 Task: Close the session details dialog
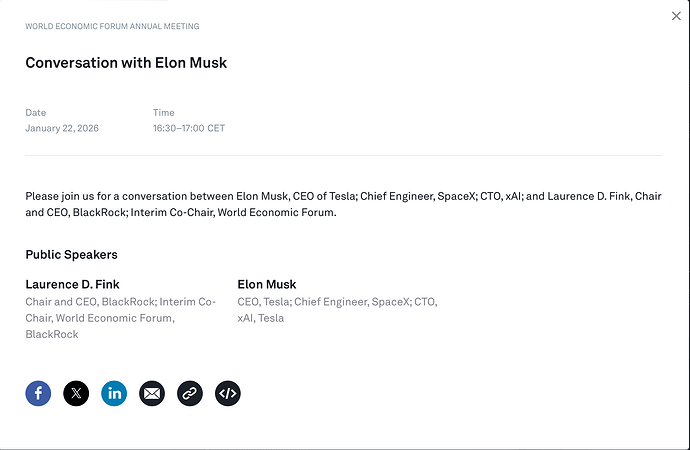[676, 16]
